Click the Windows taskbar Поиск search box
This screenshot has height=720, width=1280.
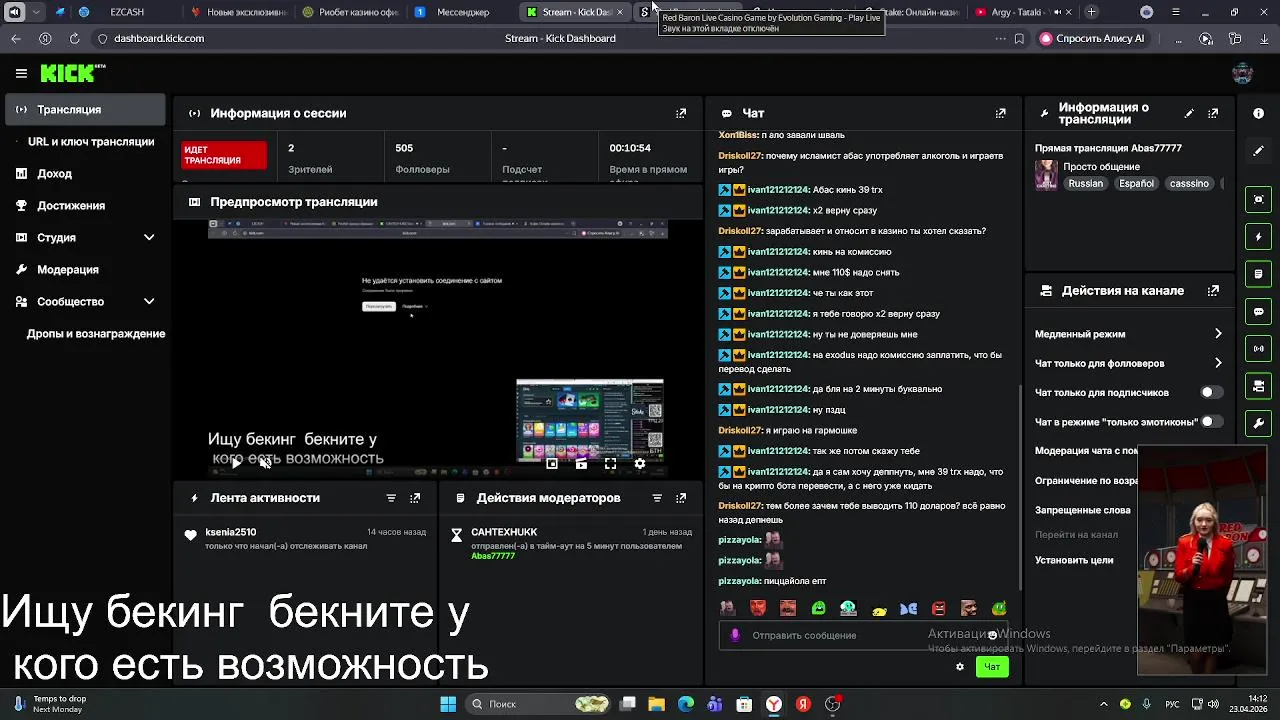[x=540, y=704]
